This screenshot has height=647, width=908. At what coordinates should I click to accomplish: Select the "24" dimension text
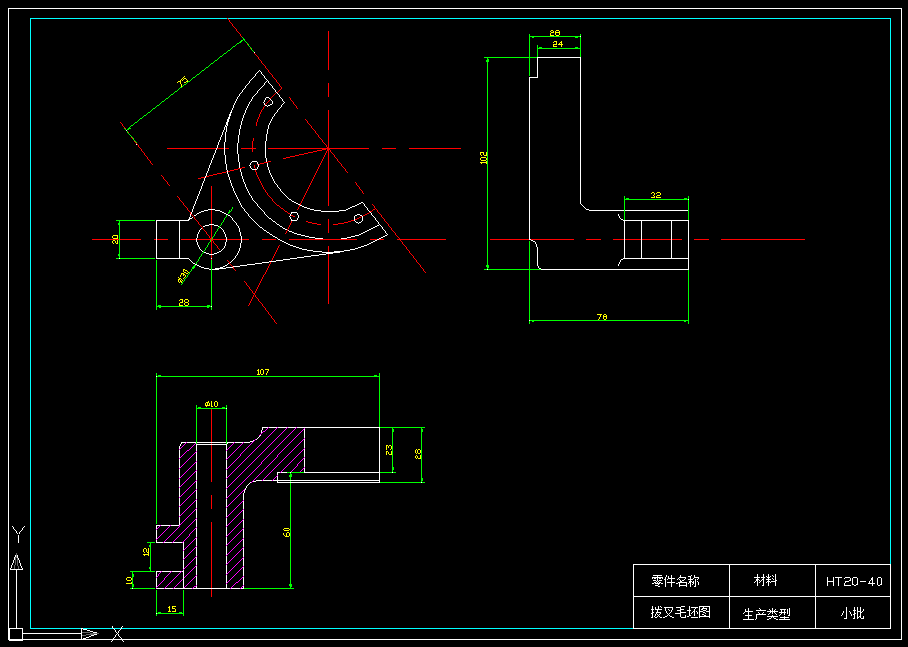[x=558, y=44]
